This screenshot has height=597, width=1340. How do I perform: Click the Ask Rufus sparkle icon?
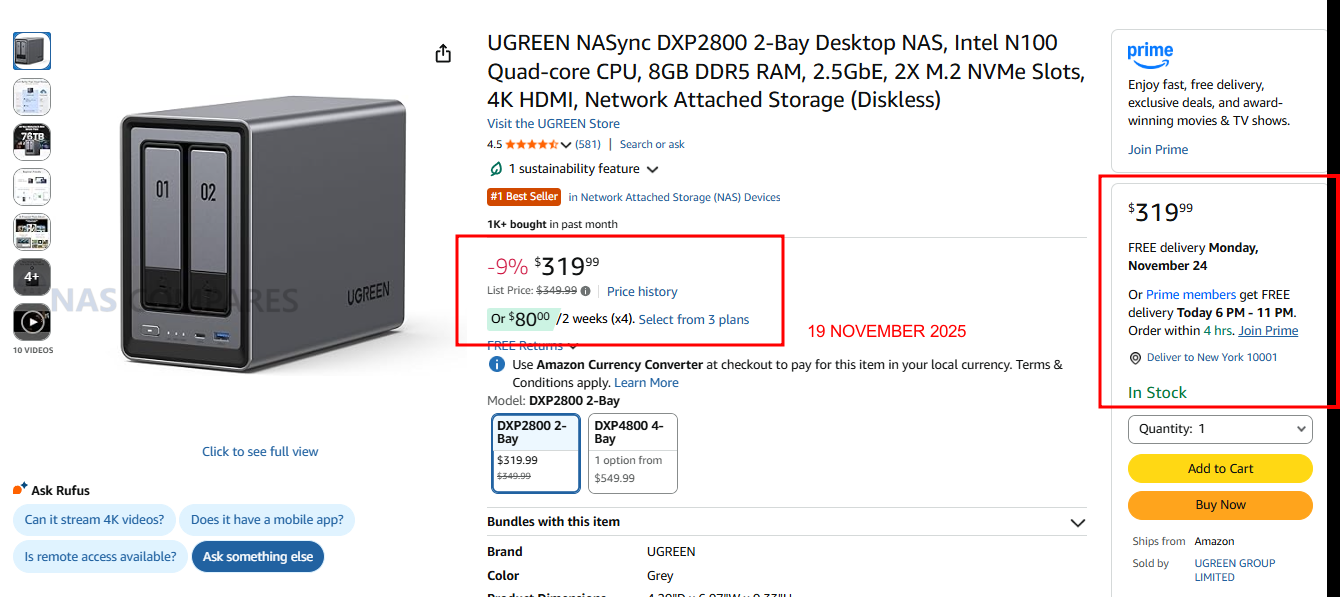point(20,490)
